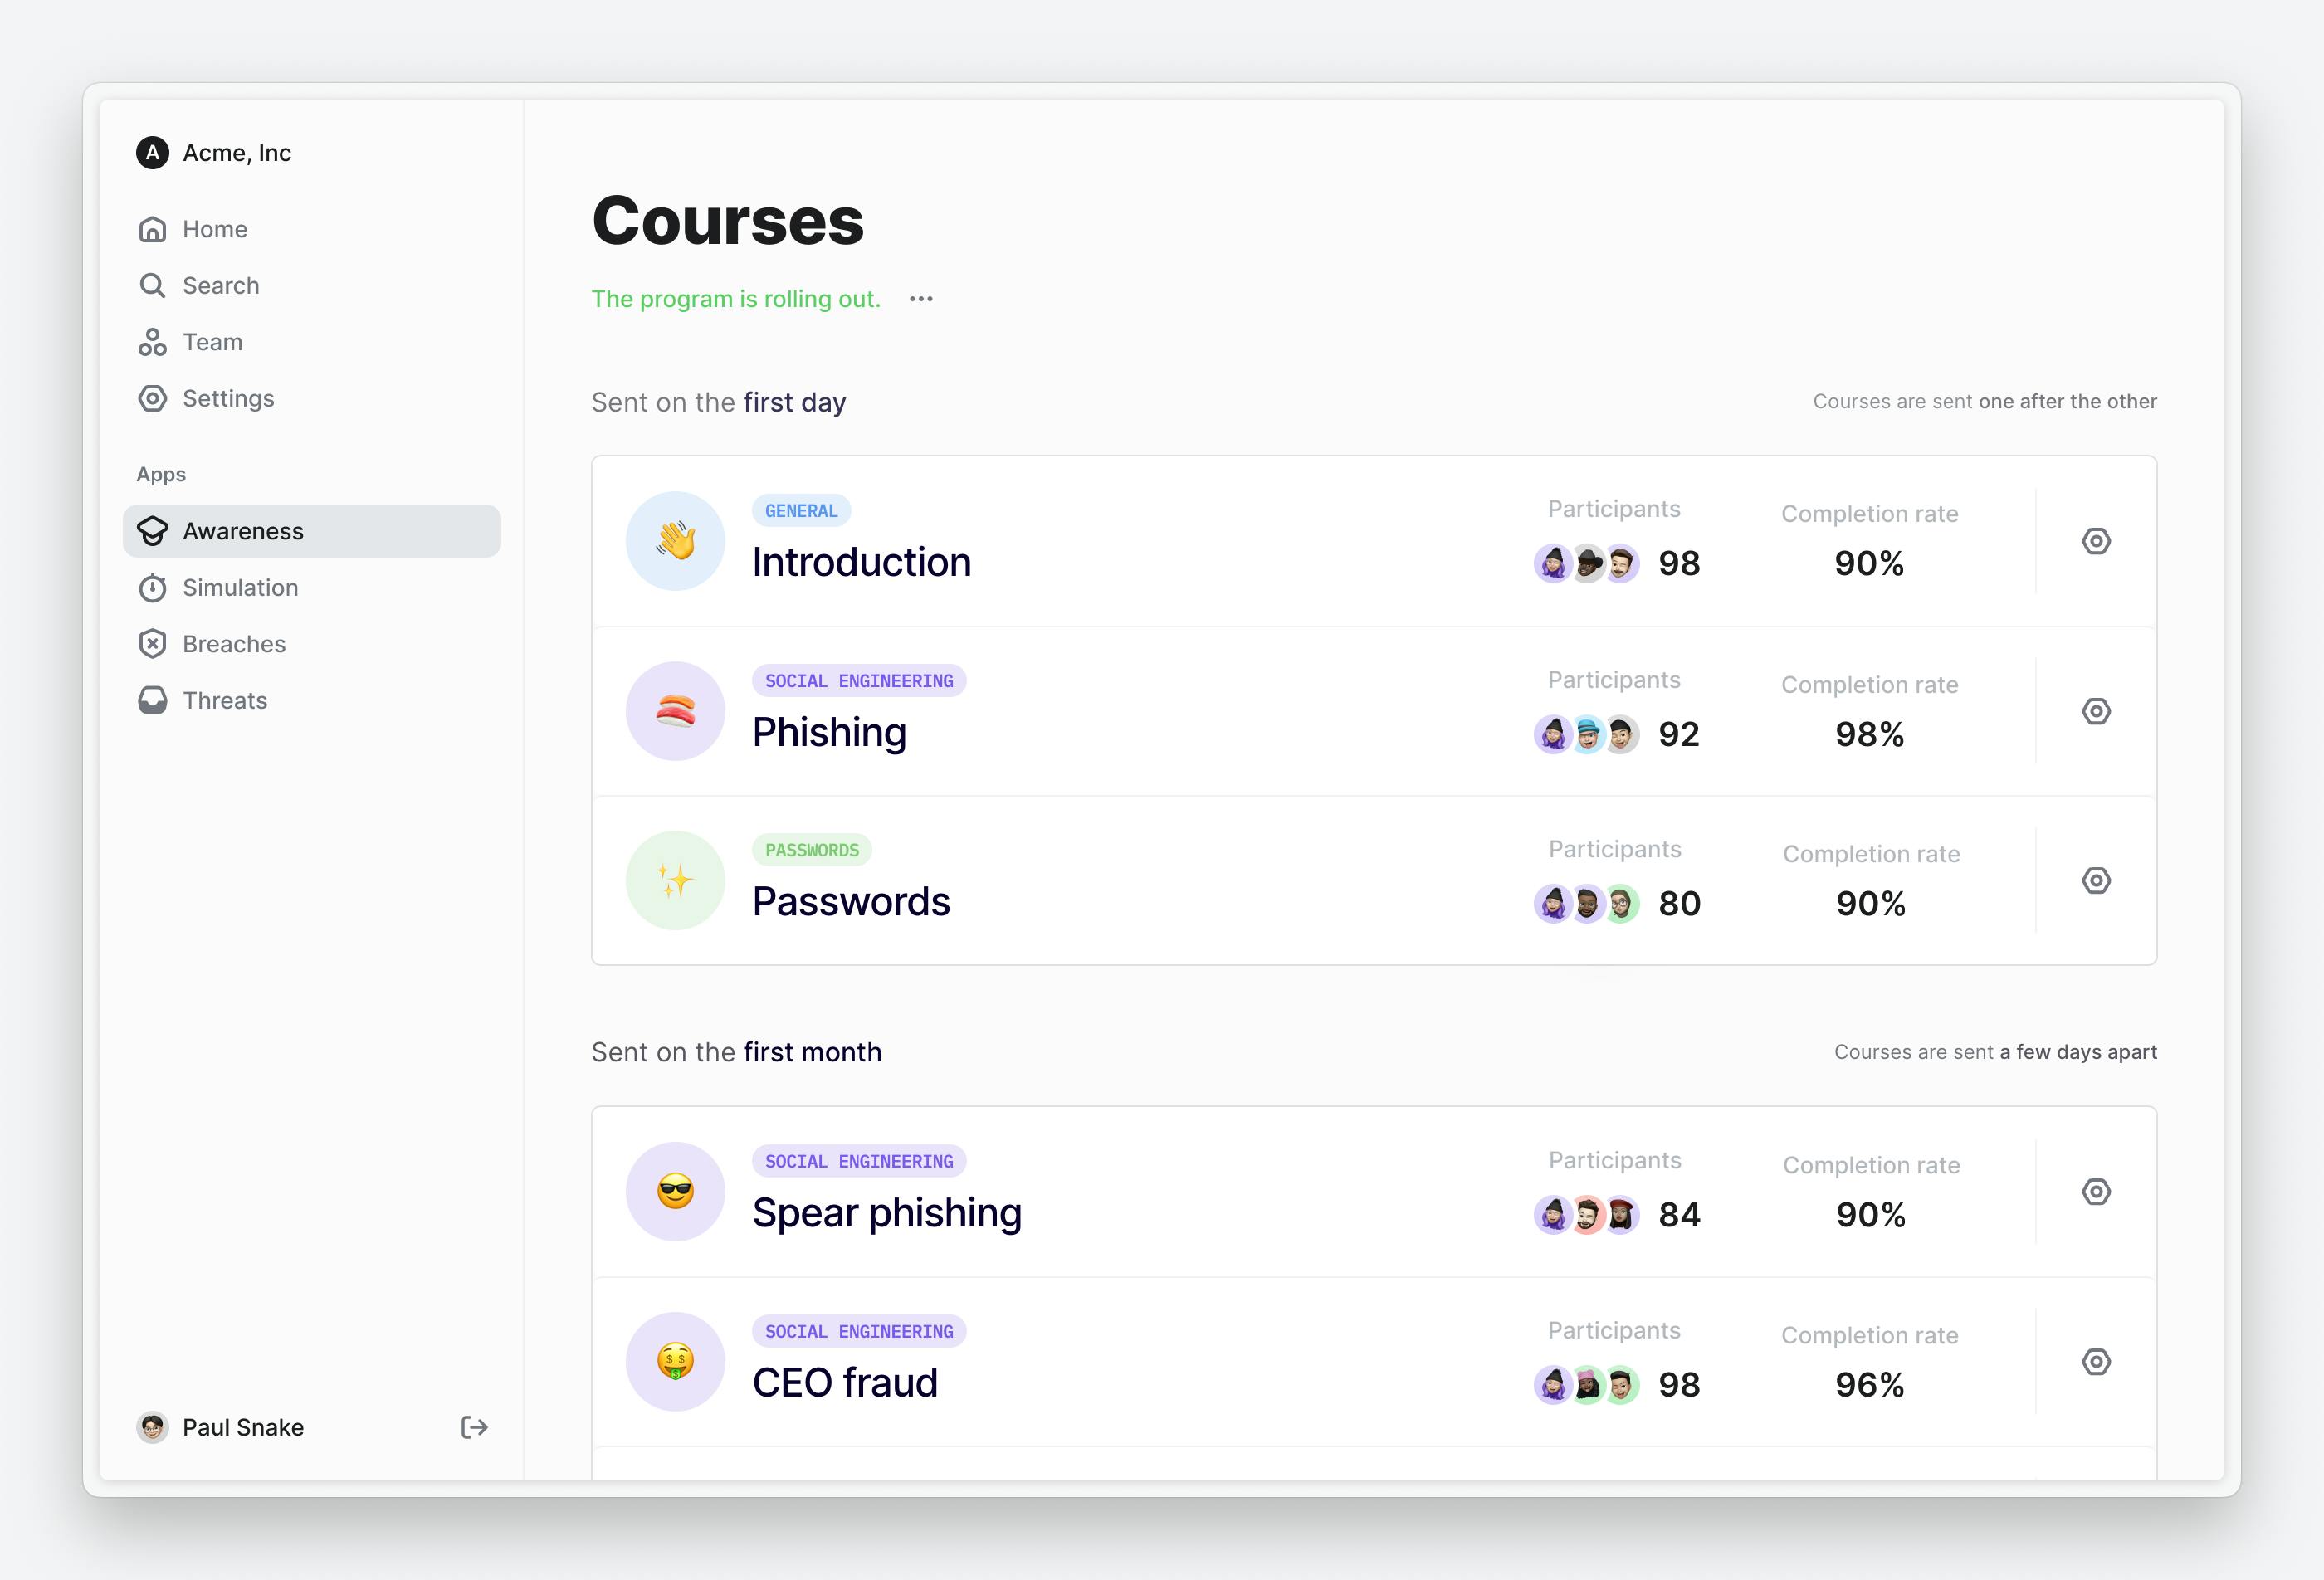Navigate to Threats app
The image size is (2324, 1580).
point(224,700)
